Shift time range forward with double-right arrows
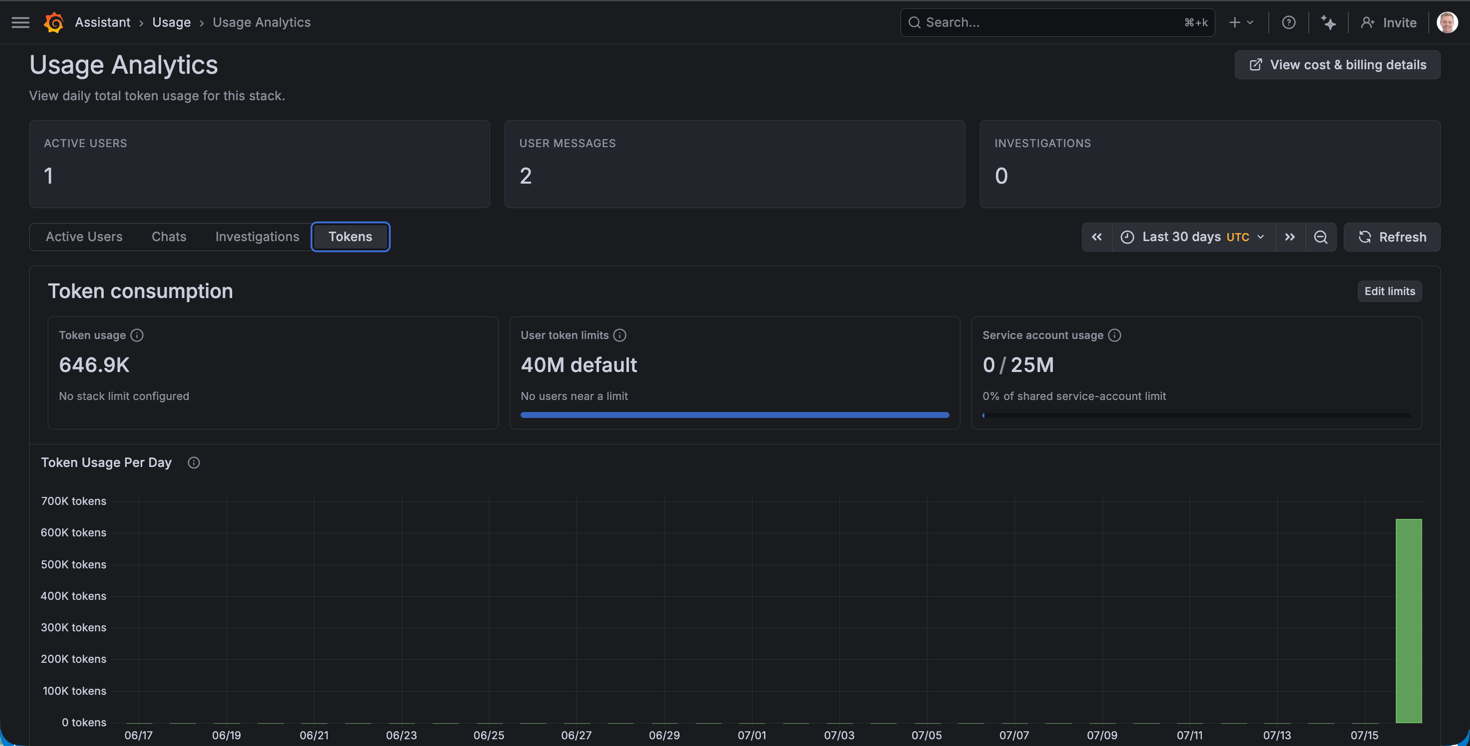 tap(1290, 237)
